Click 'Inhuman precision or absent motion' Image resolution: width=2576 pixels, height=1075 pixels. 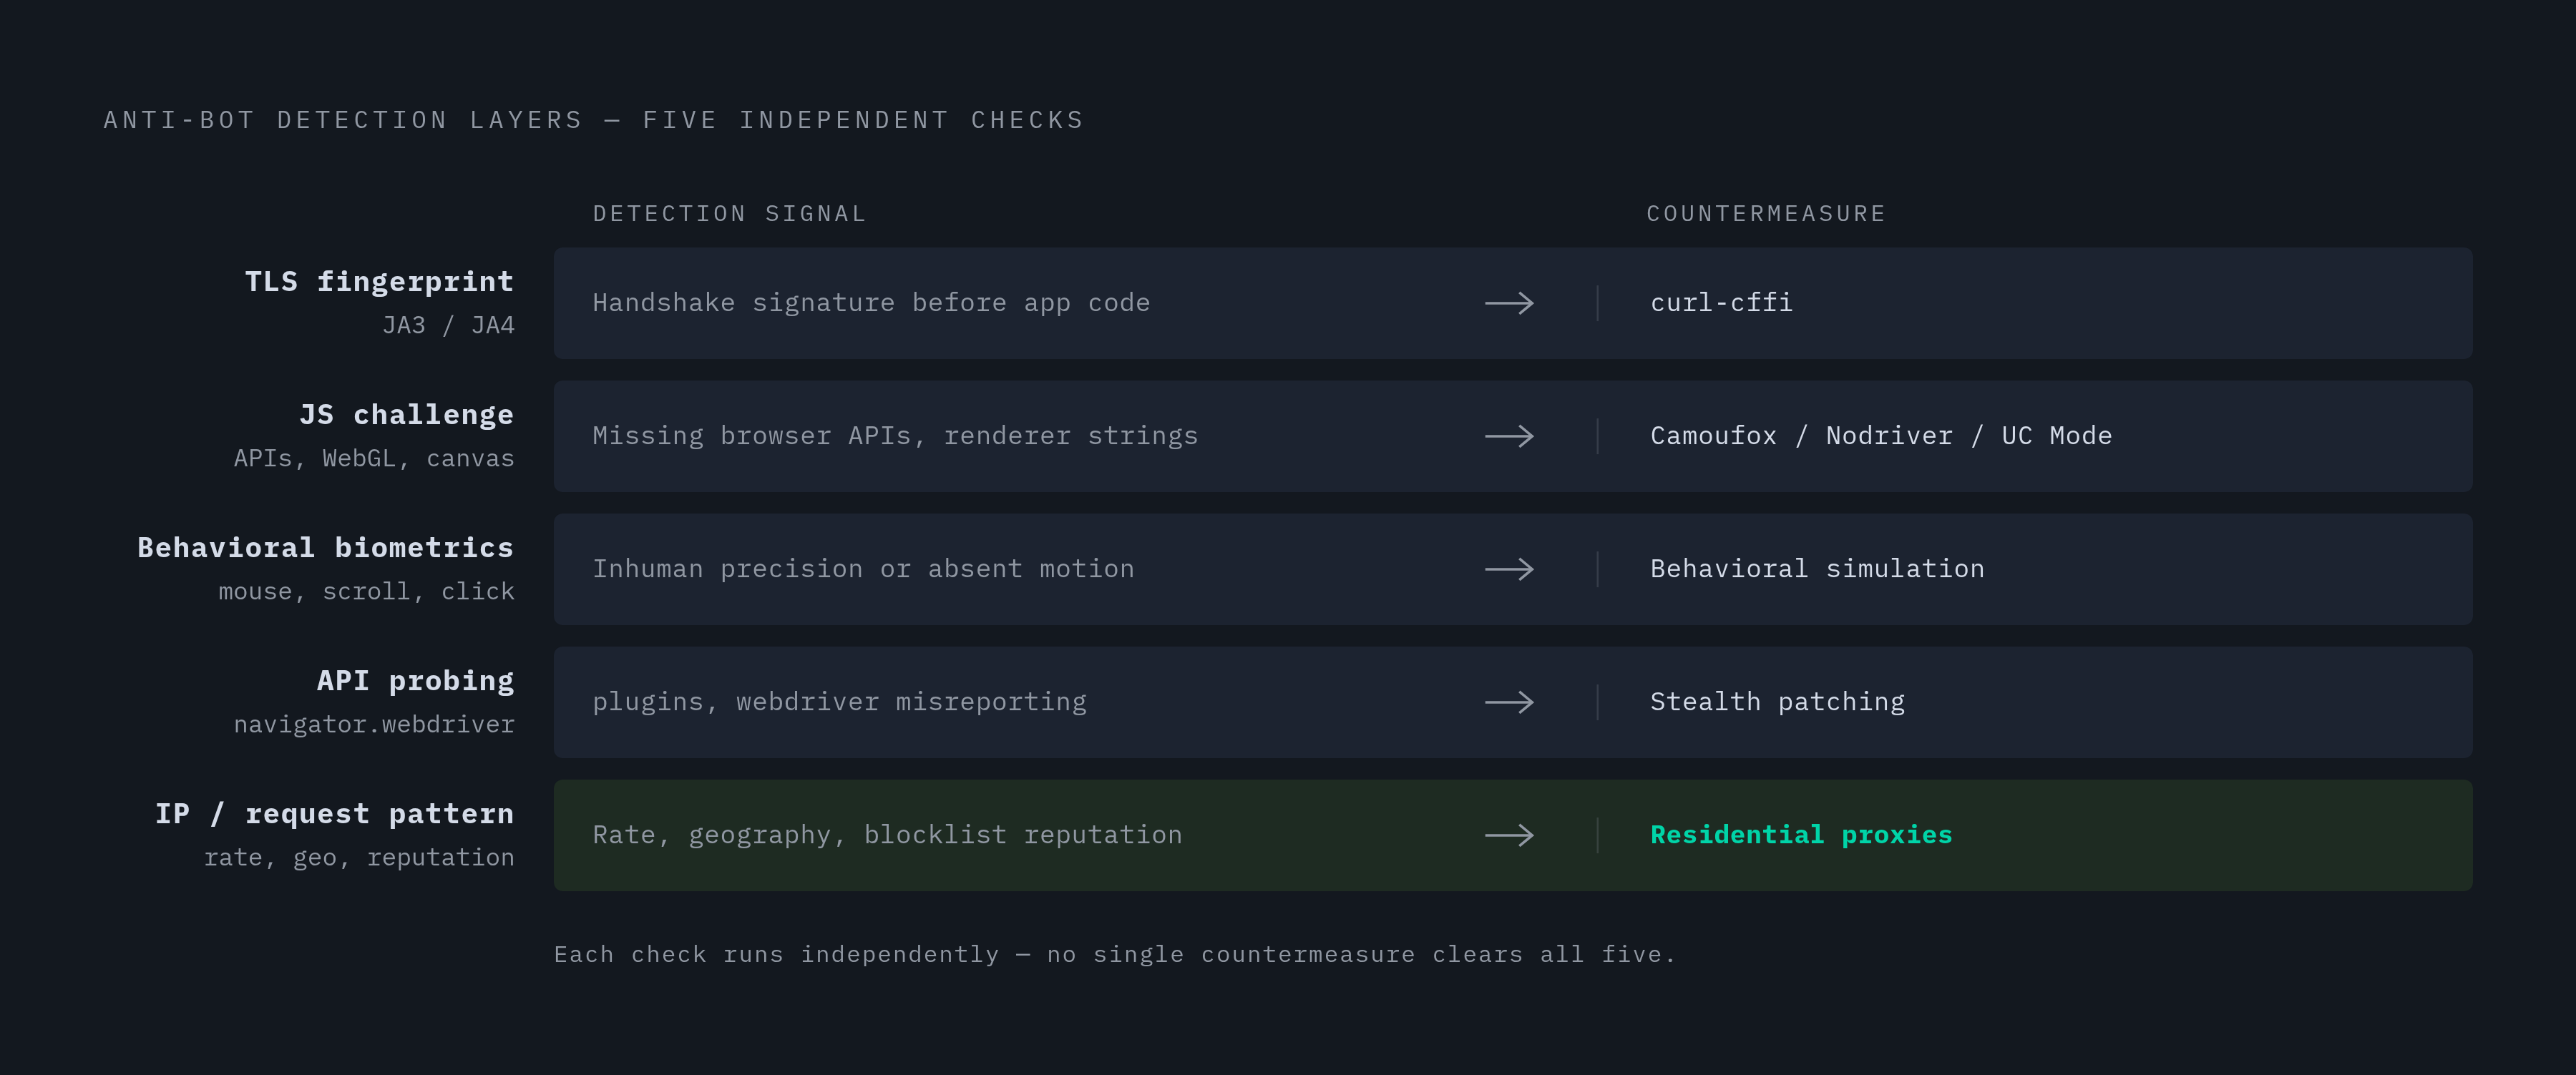click(863, 569)
